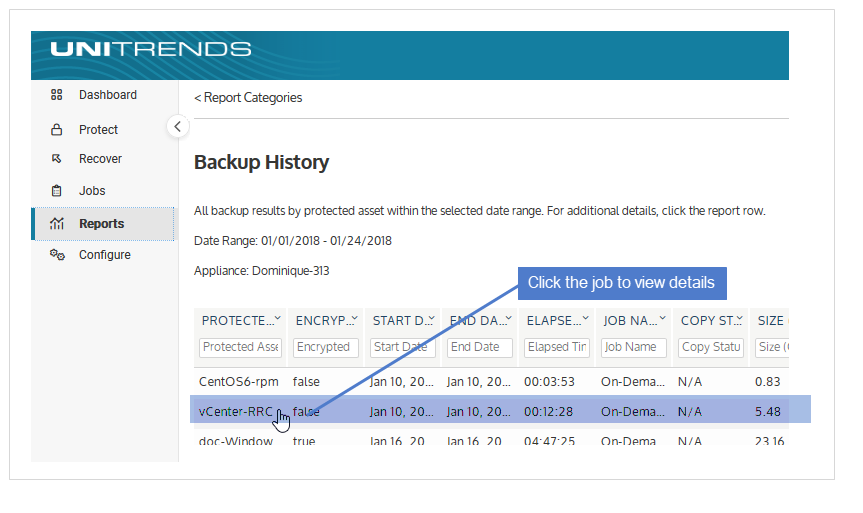The width and height of the screenshot is (863, 513).
Task: Click the Jobs clipboard icon
Action: pos(56,191)
